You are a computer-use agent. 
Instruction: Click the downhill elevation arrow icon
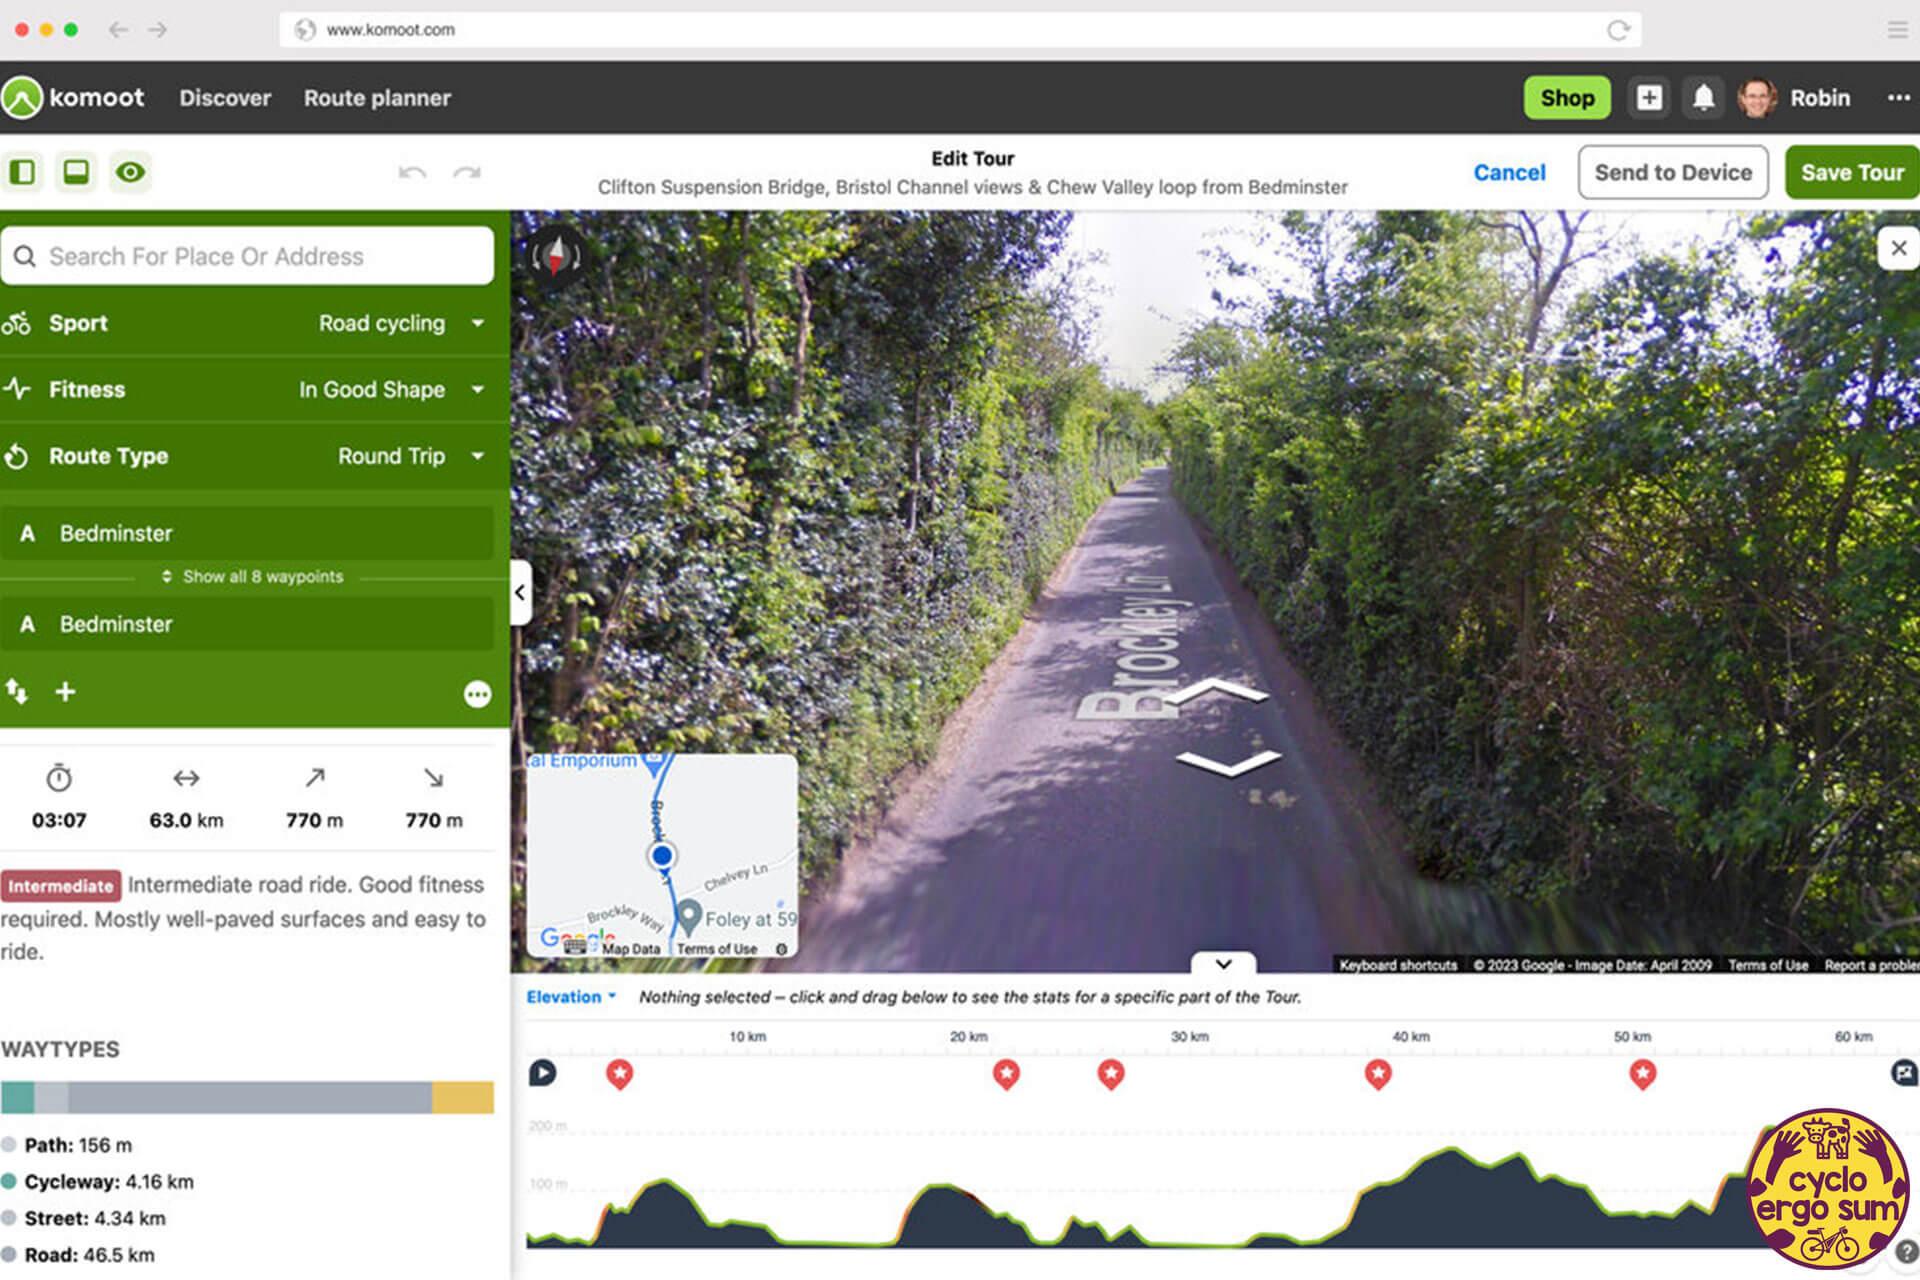click(433, 778)
